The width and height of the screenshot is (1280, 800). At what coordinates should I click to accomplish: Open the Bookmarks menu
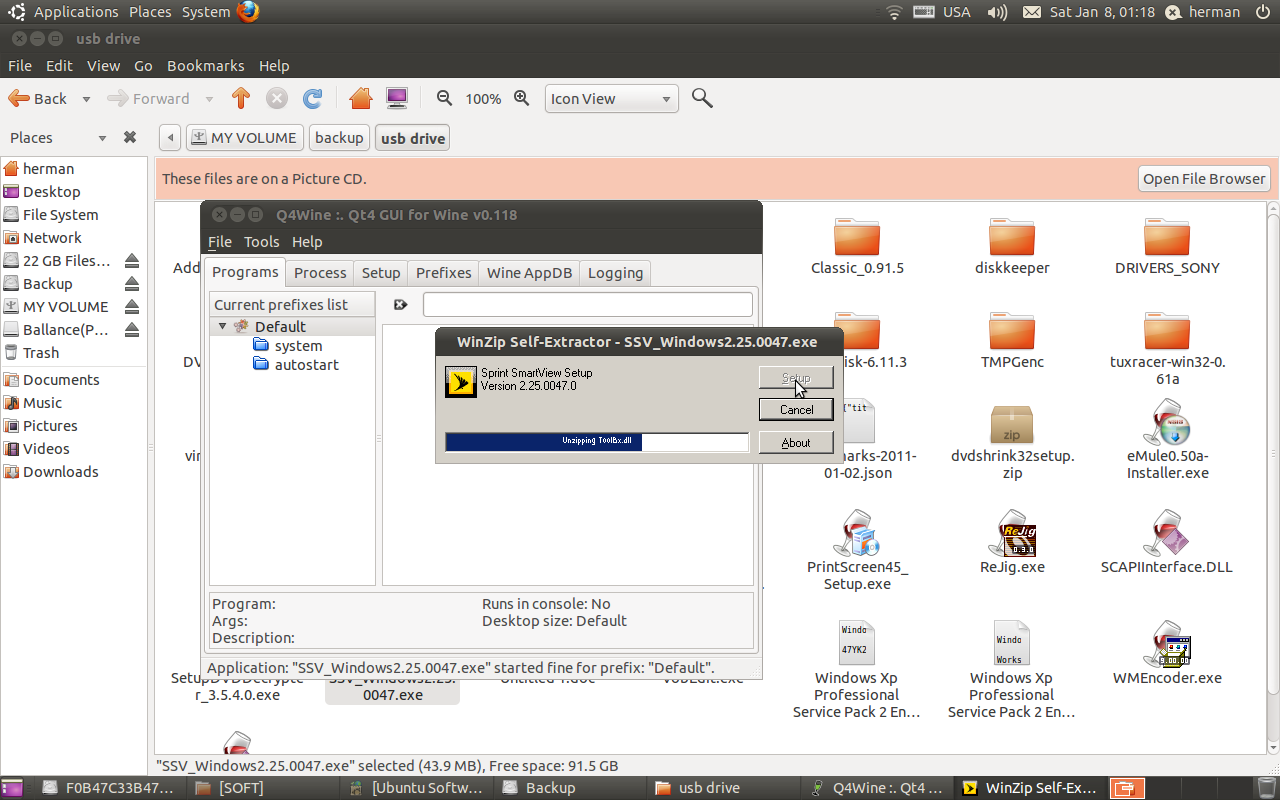(205, 65)
